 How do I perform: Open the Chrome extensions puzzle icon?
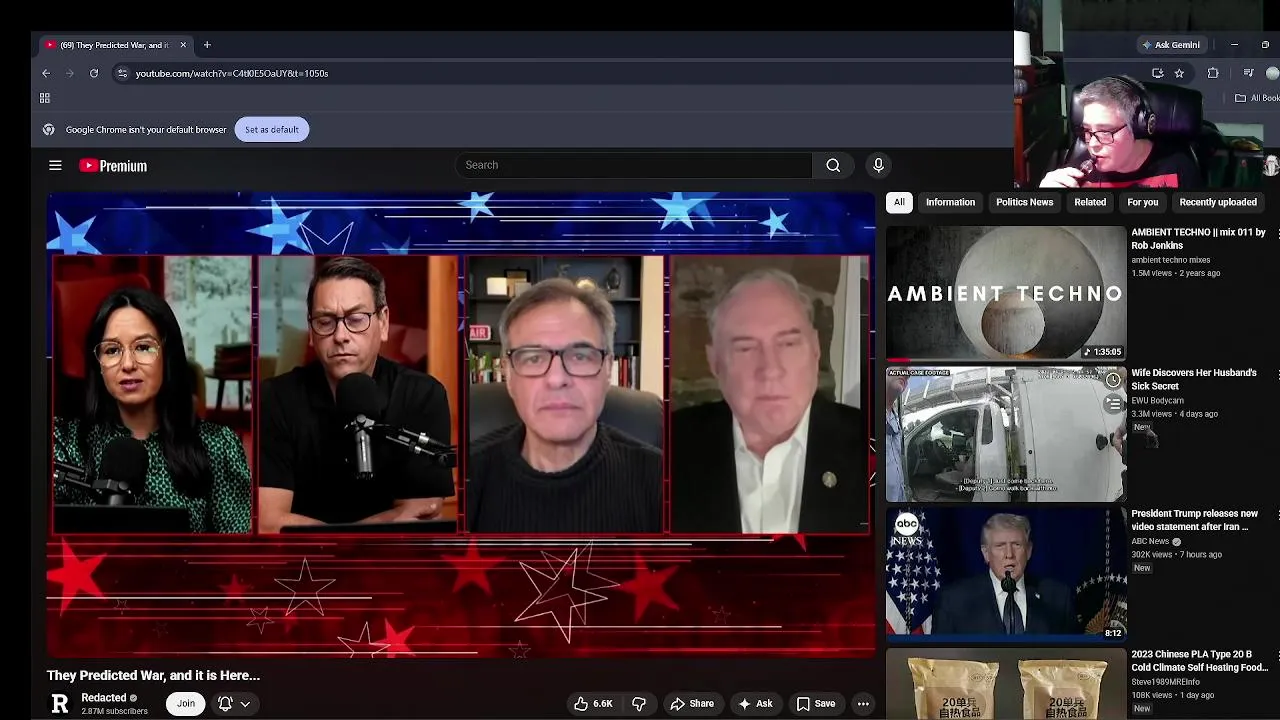point(1213,73)
